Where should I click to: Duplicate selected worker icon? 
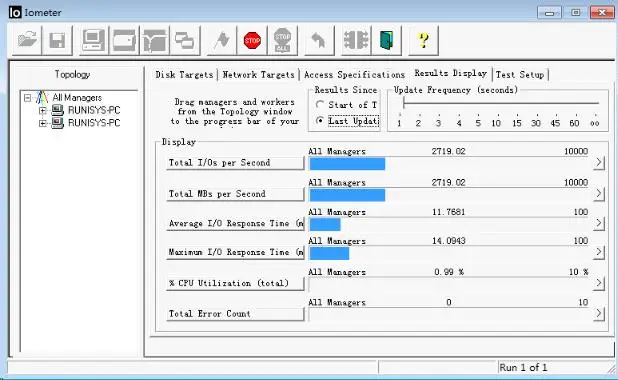coord(185,40)
